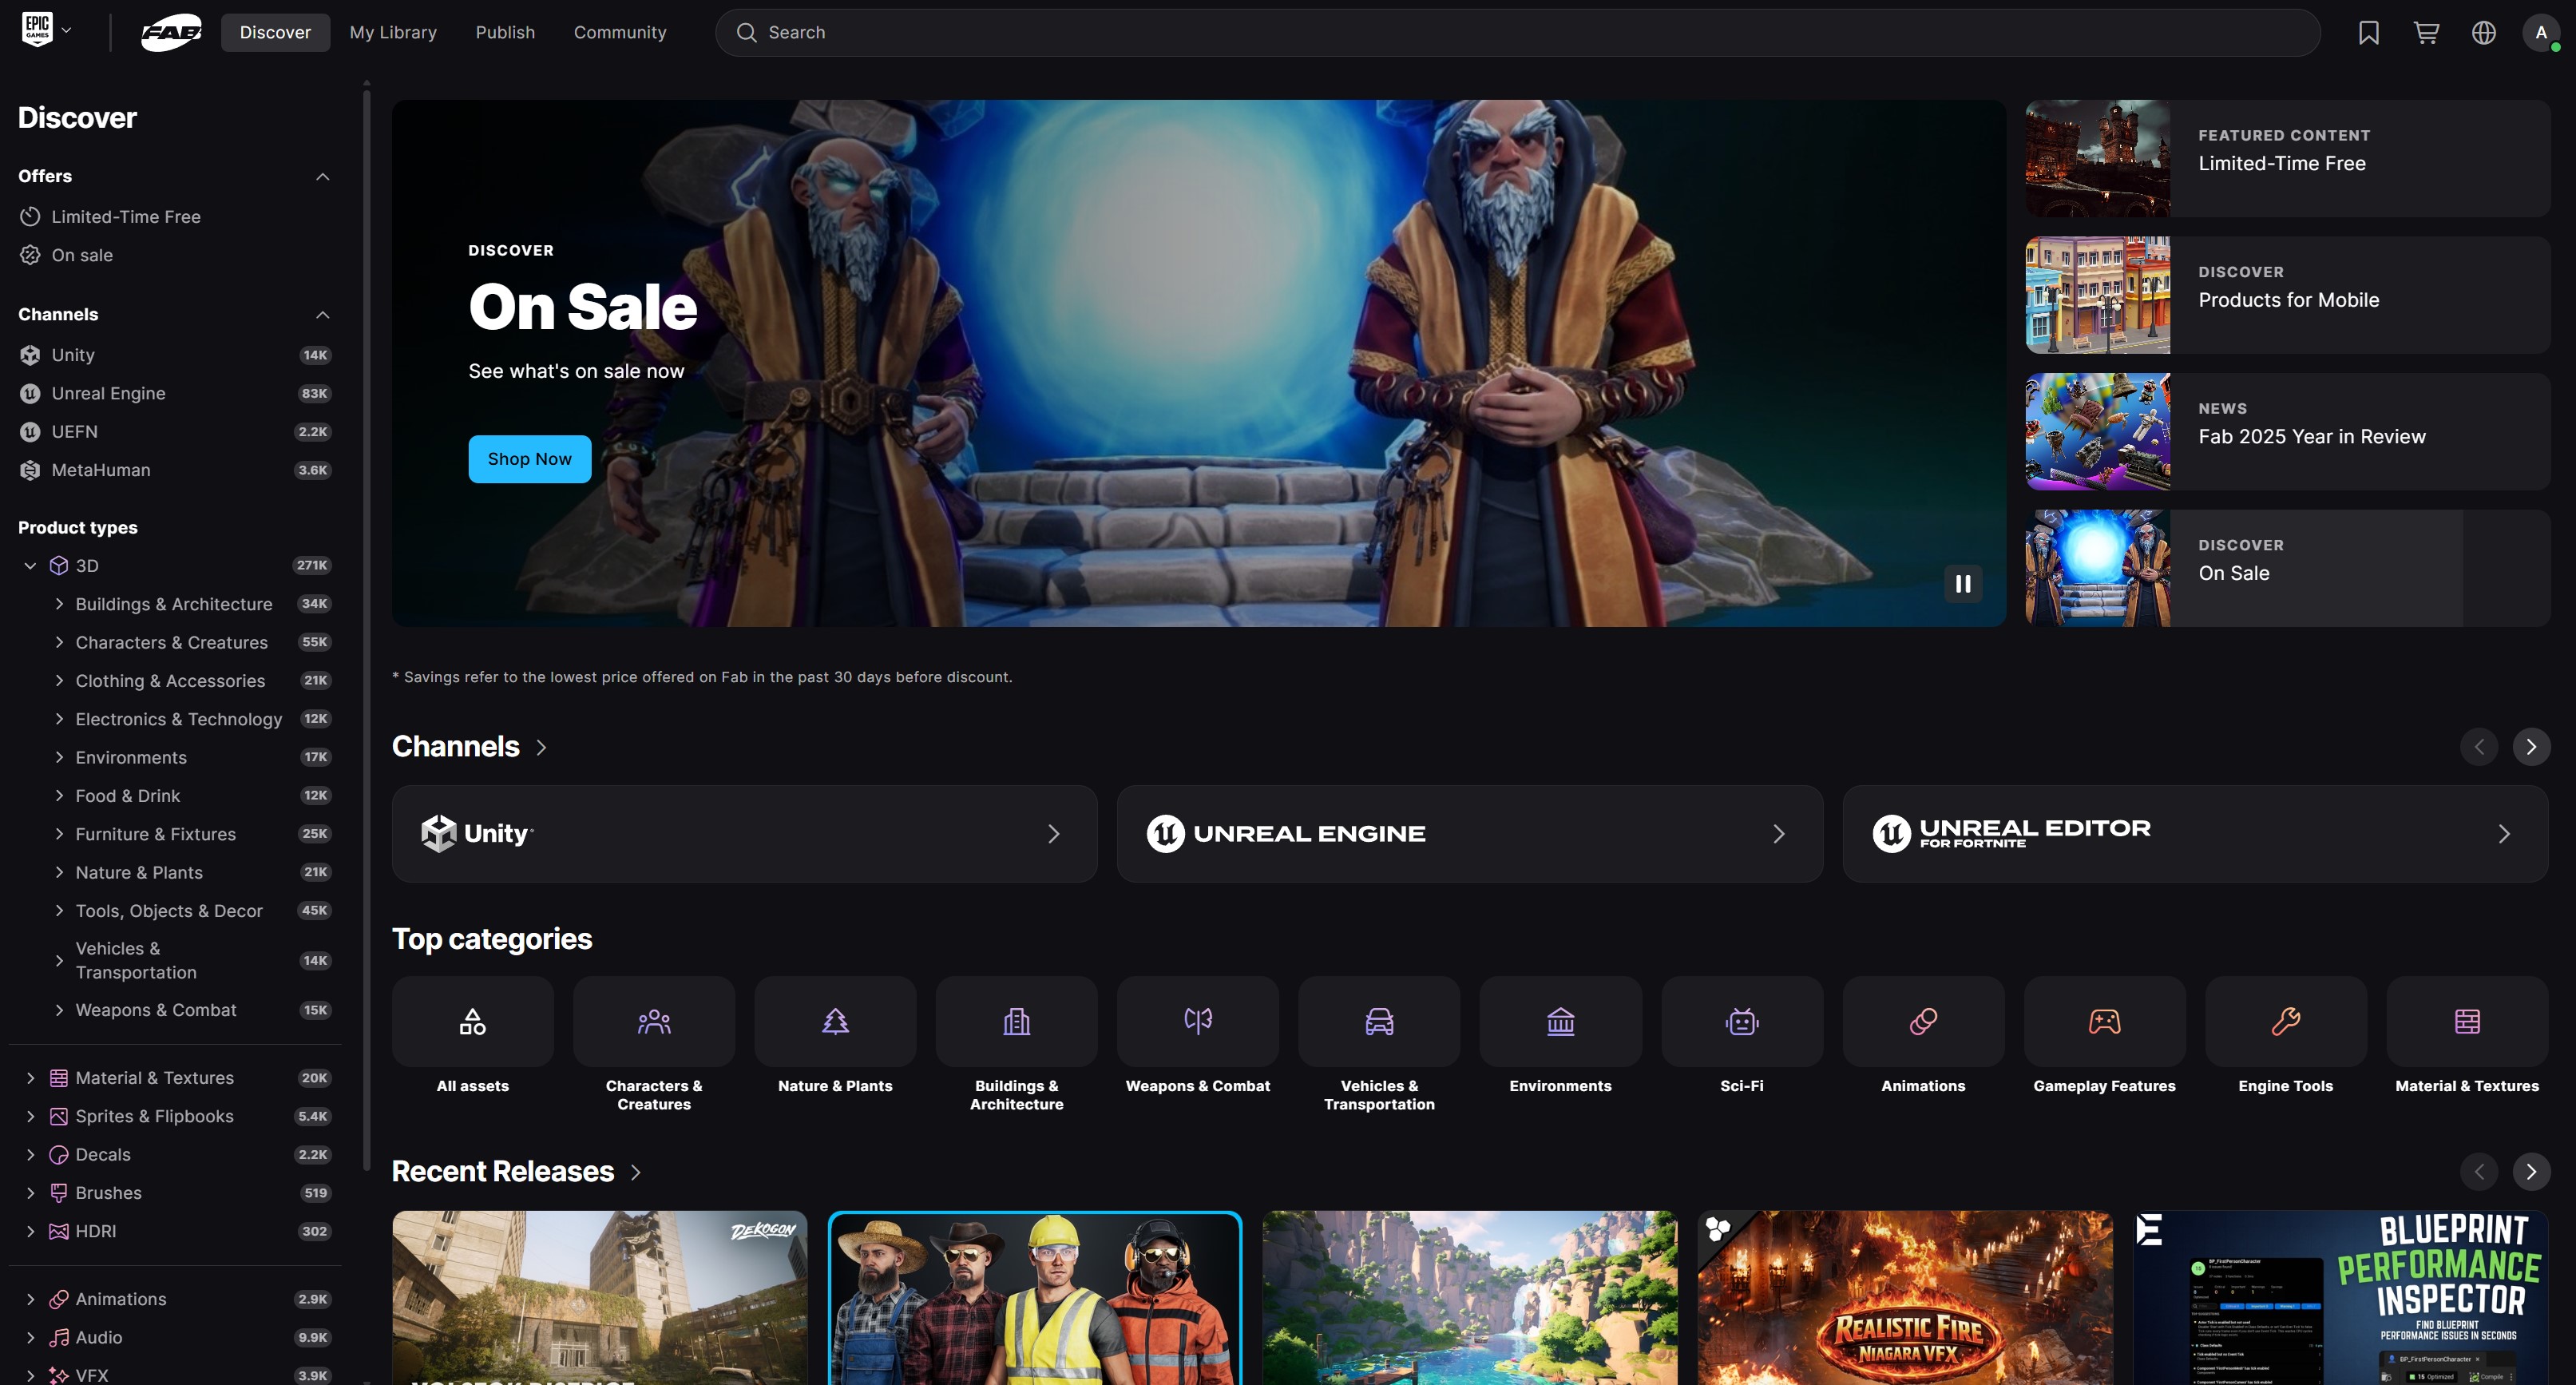Select UEFN channel in sidebar
Viewport: 2576px width, 1385px height.
tap(175, 432)
